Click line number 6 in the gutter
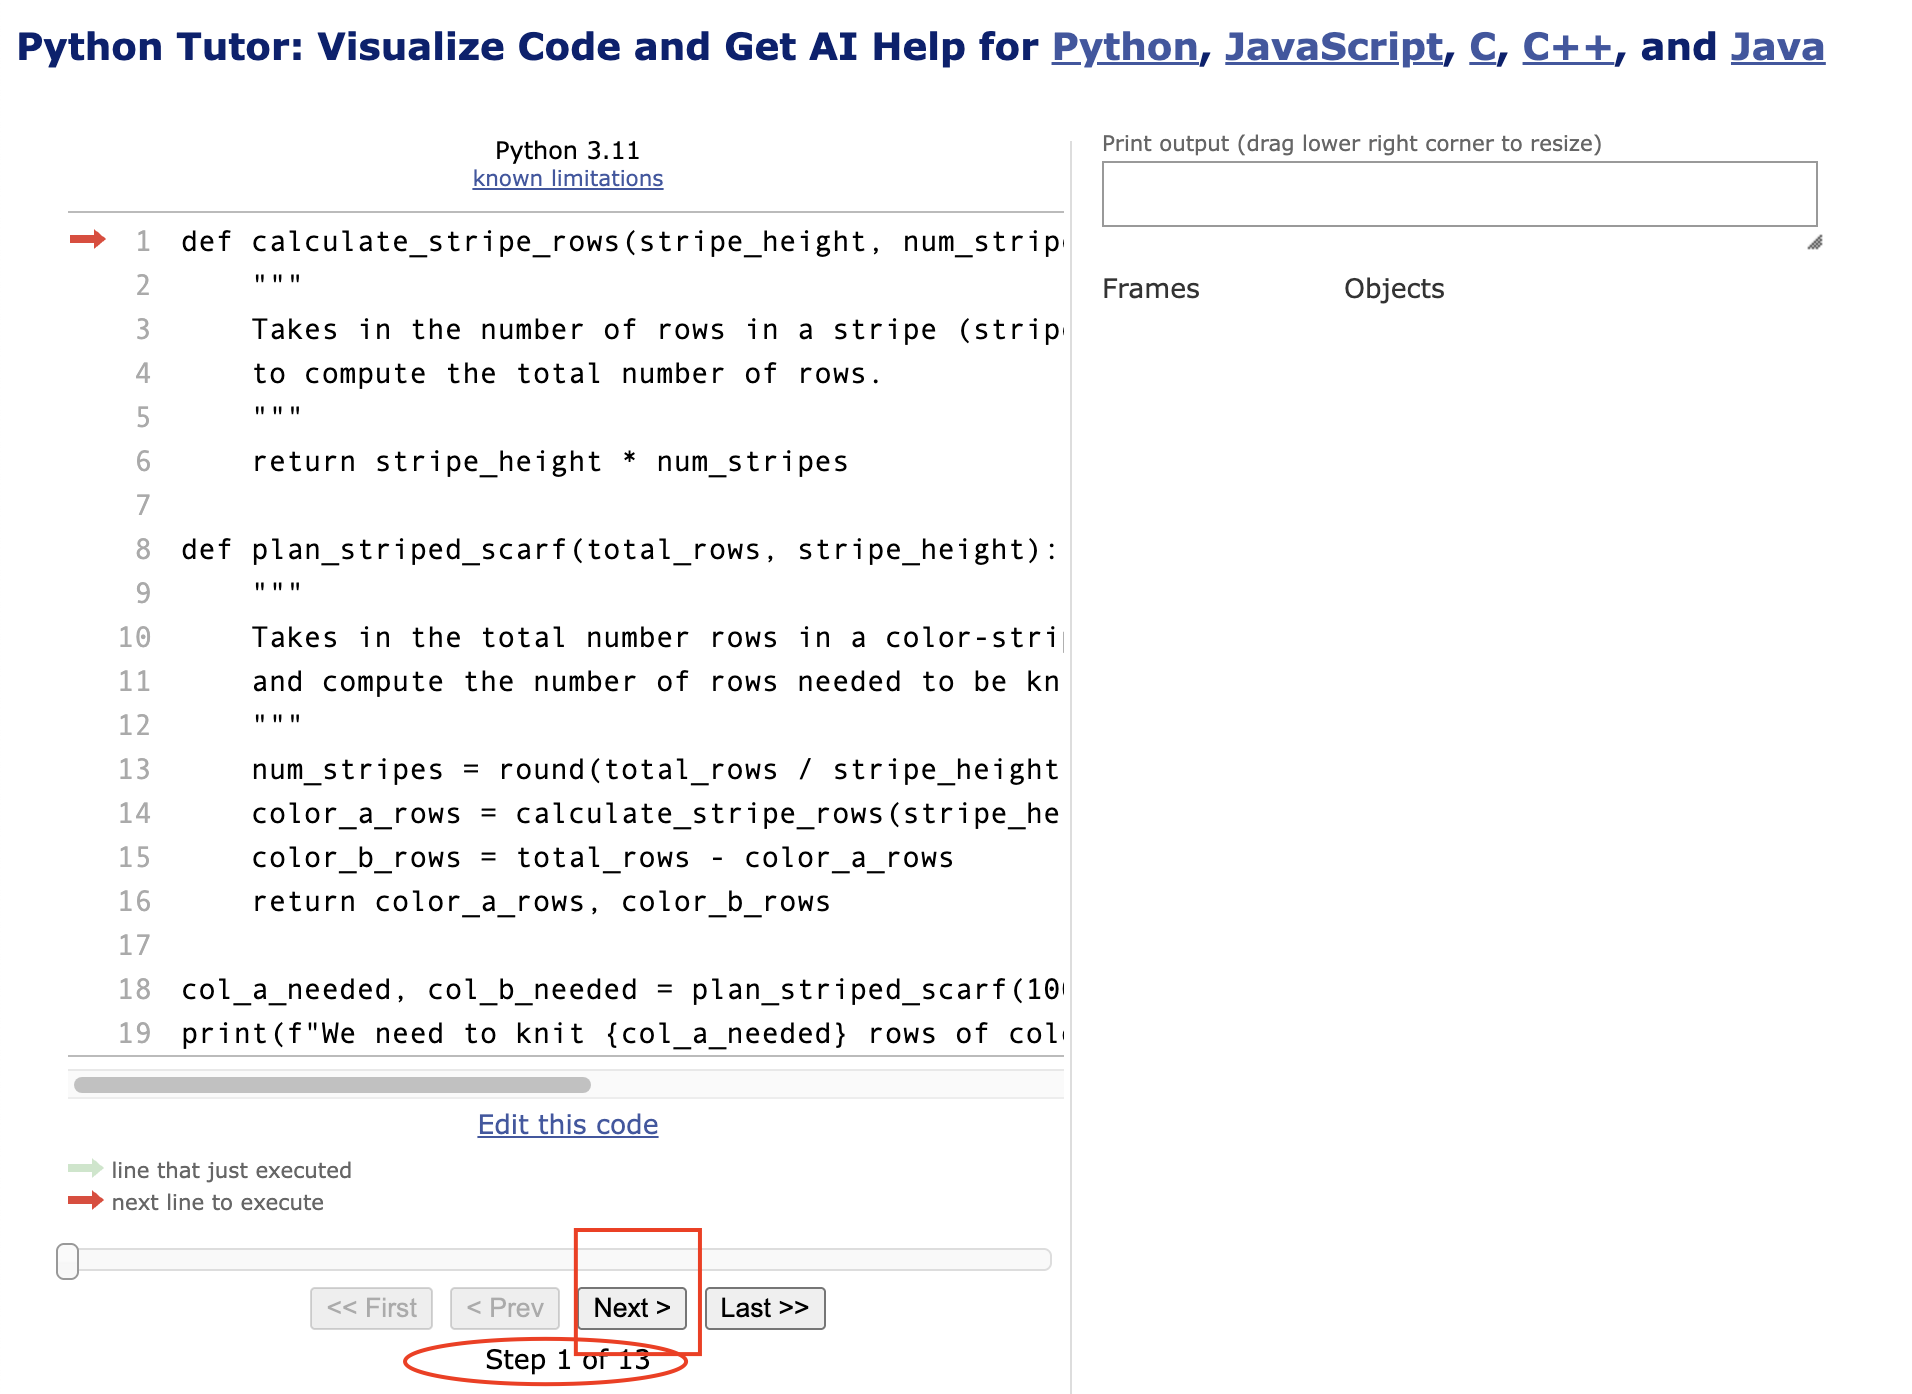 click(143, 462)
